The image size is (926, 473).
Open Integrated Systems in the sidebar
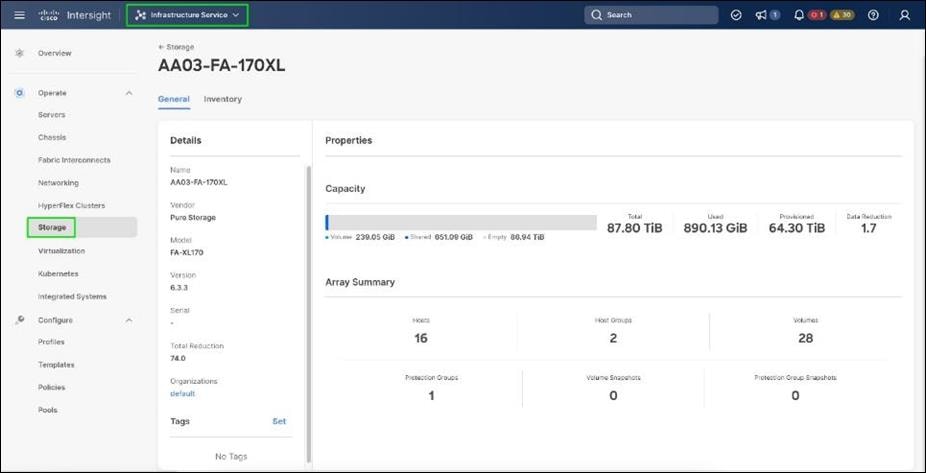coord(72,296)
